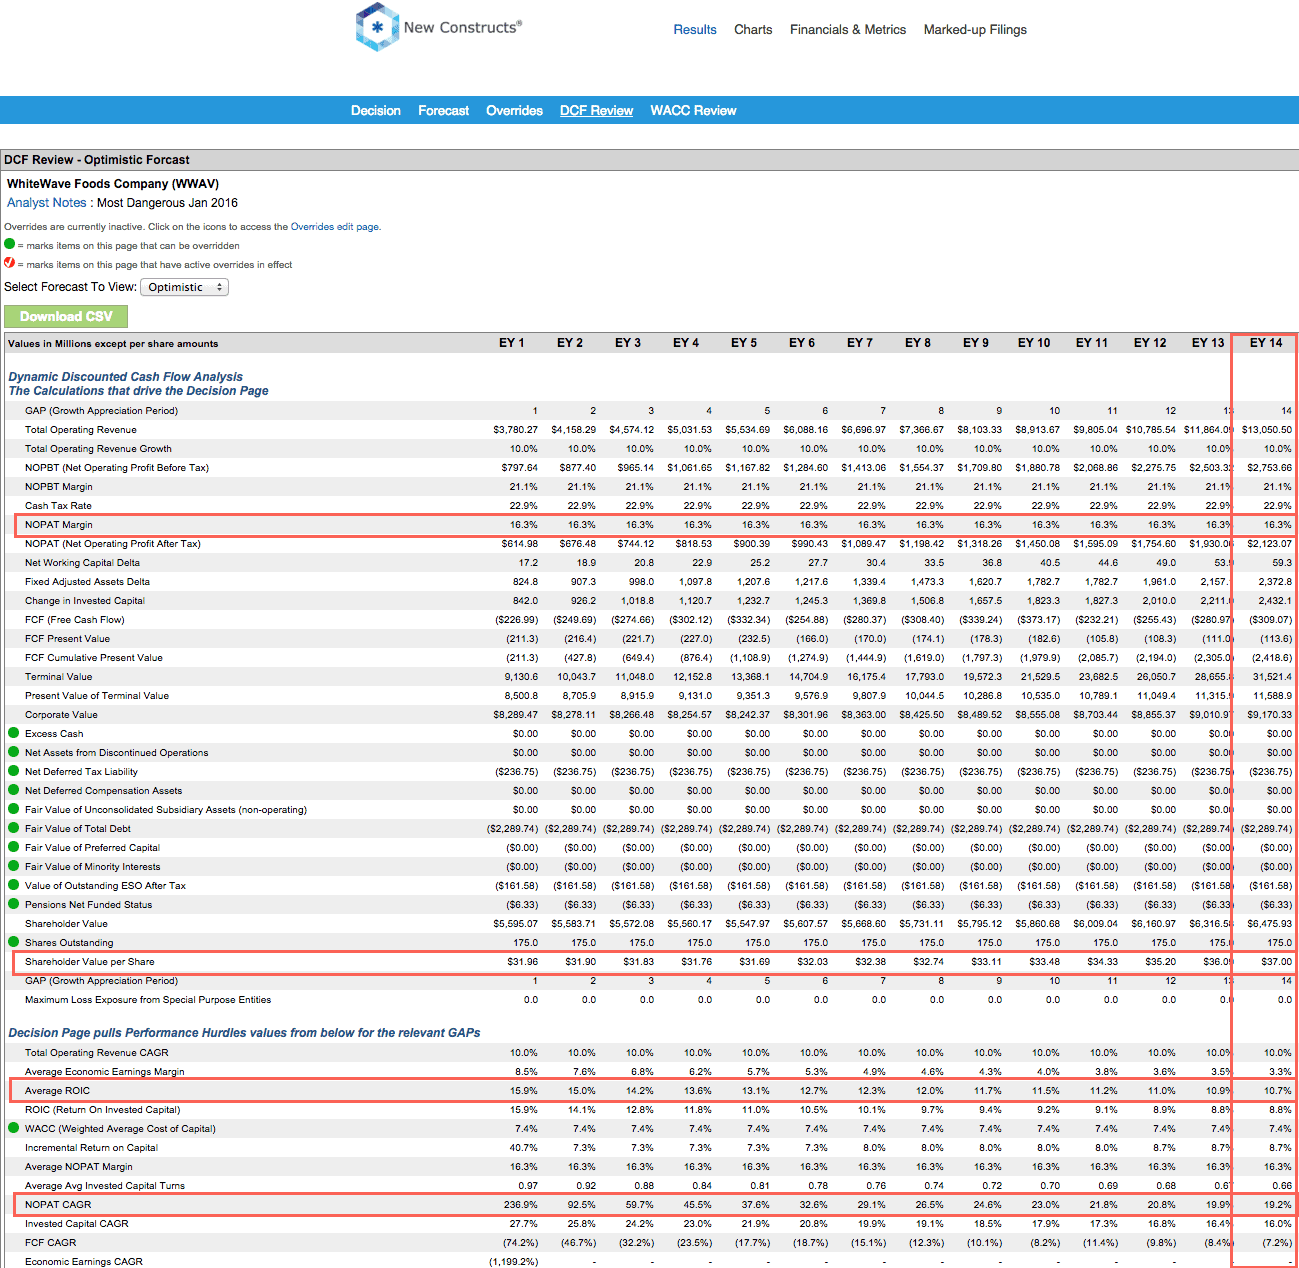Viewport: 1299px width, 1268px height.
Task: Open Marked-up Filings tab
Action: click(x=975, y=30)
